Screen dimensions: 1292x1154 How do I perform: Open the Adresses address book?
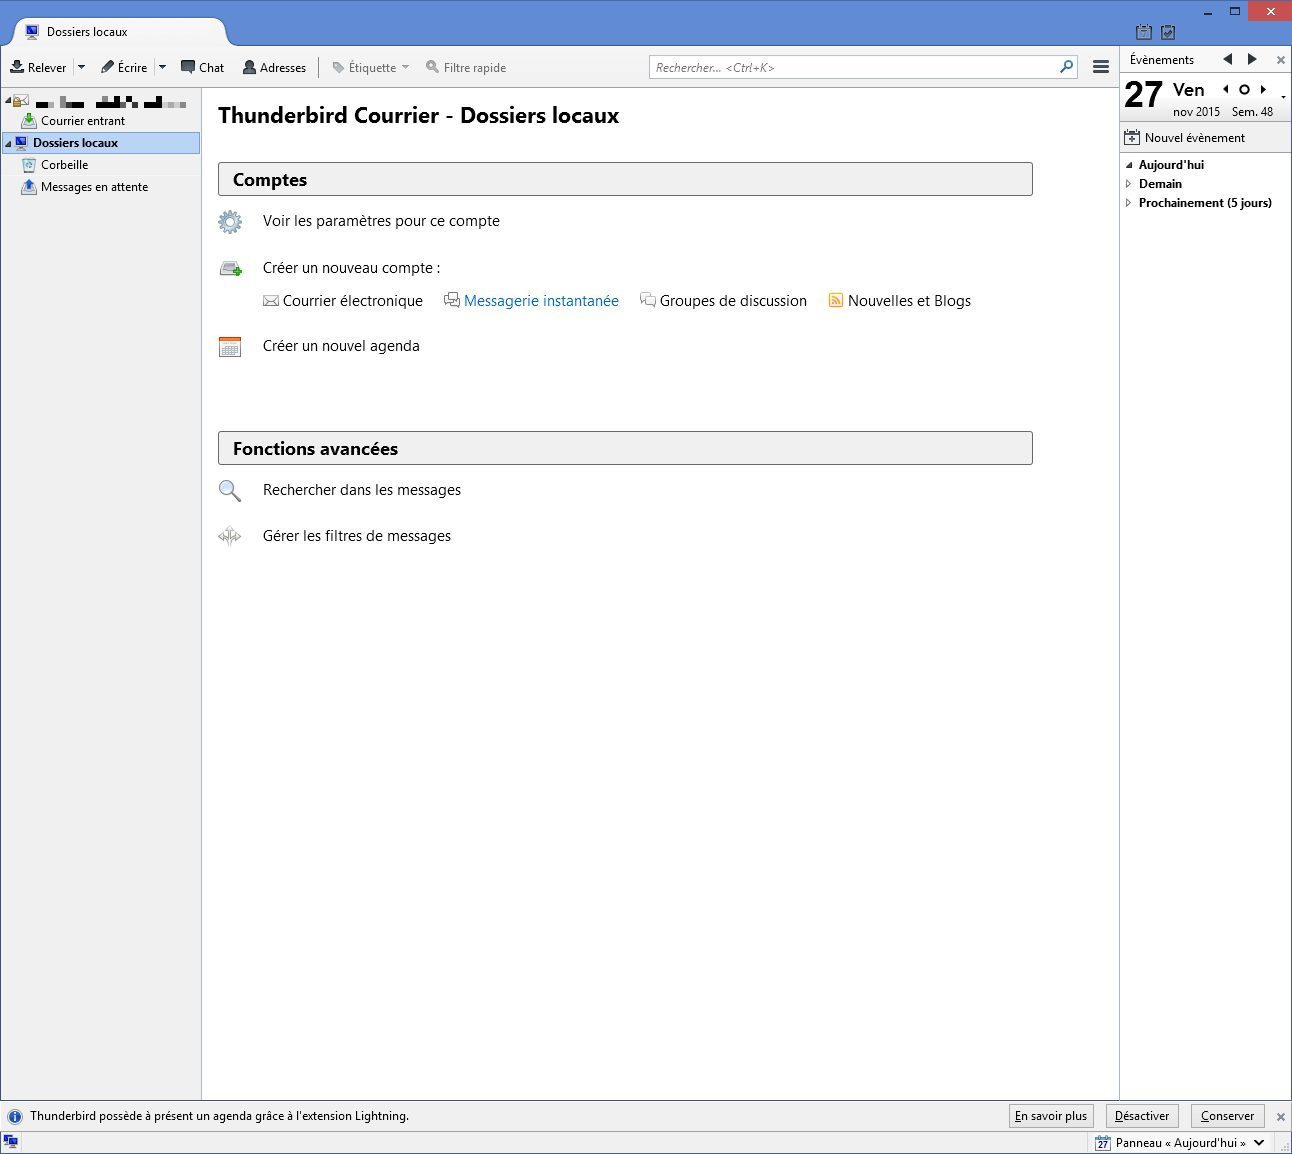(x=274, y=68)
